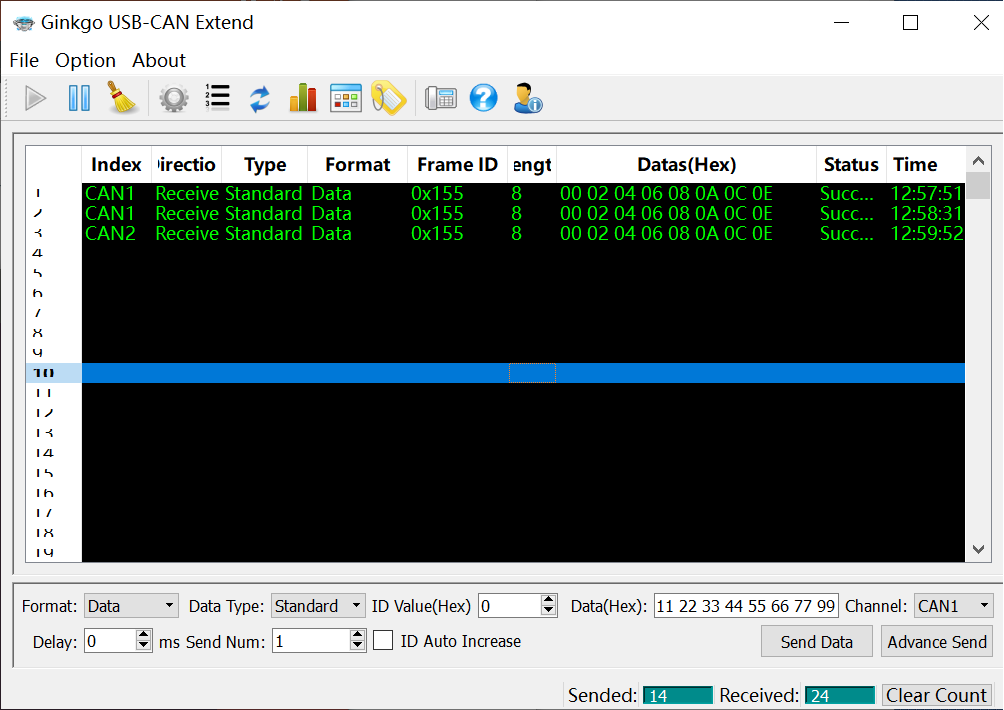This screenshot has height=710, width=1004.
Task: Start CAN data transmission with the play icon
Action: (x=35, y=97)
